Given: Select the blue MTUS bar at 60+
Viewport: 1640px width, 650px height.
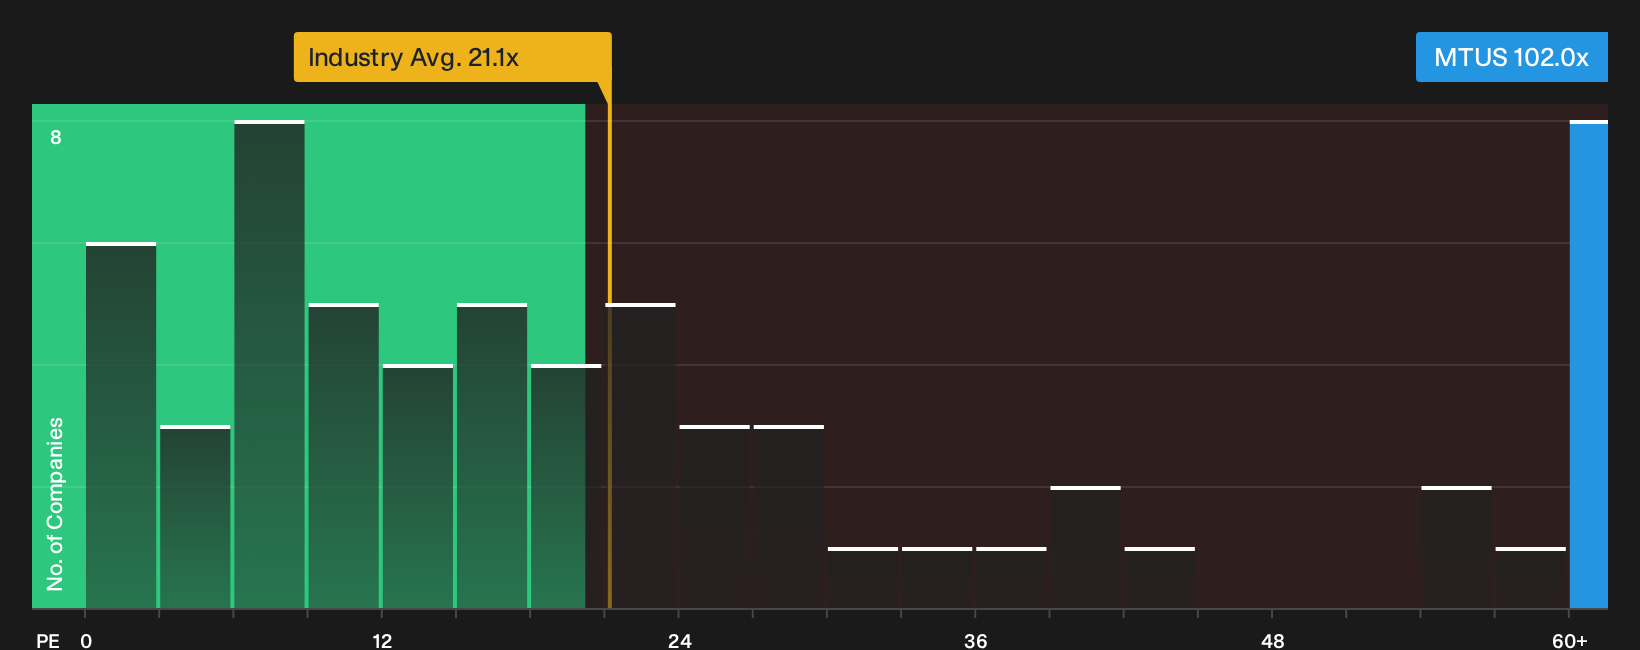Looking at the screenshot, I should pyautogui.click(x=1589, y=364).
